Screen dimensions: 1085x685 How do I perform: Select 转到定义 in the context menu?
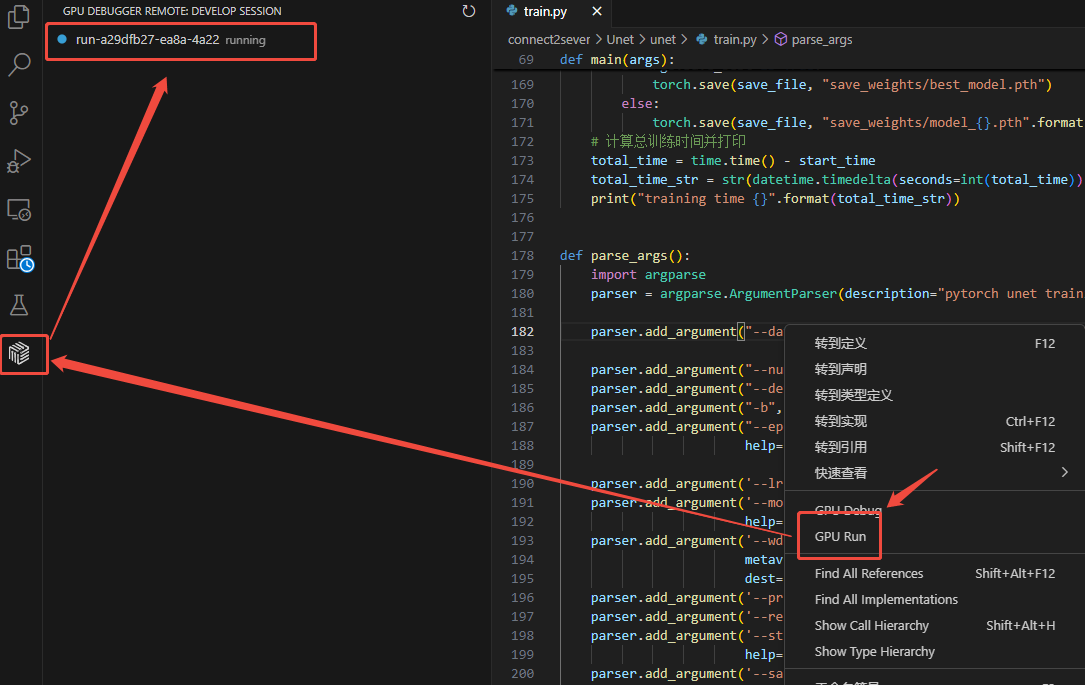(840, 343)
